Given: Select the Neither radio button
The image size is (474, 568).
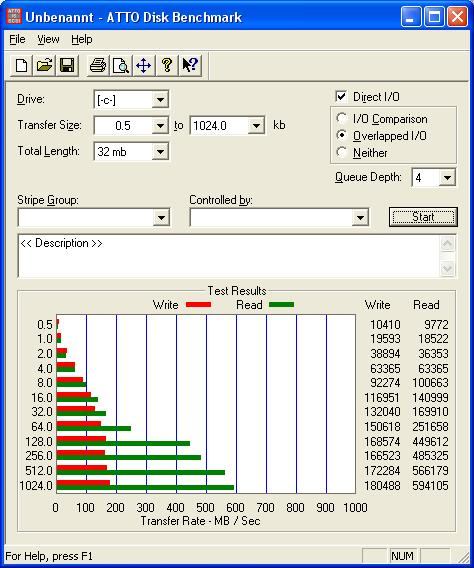Looking at the screenshot, I should point(341,152).
